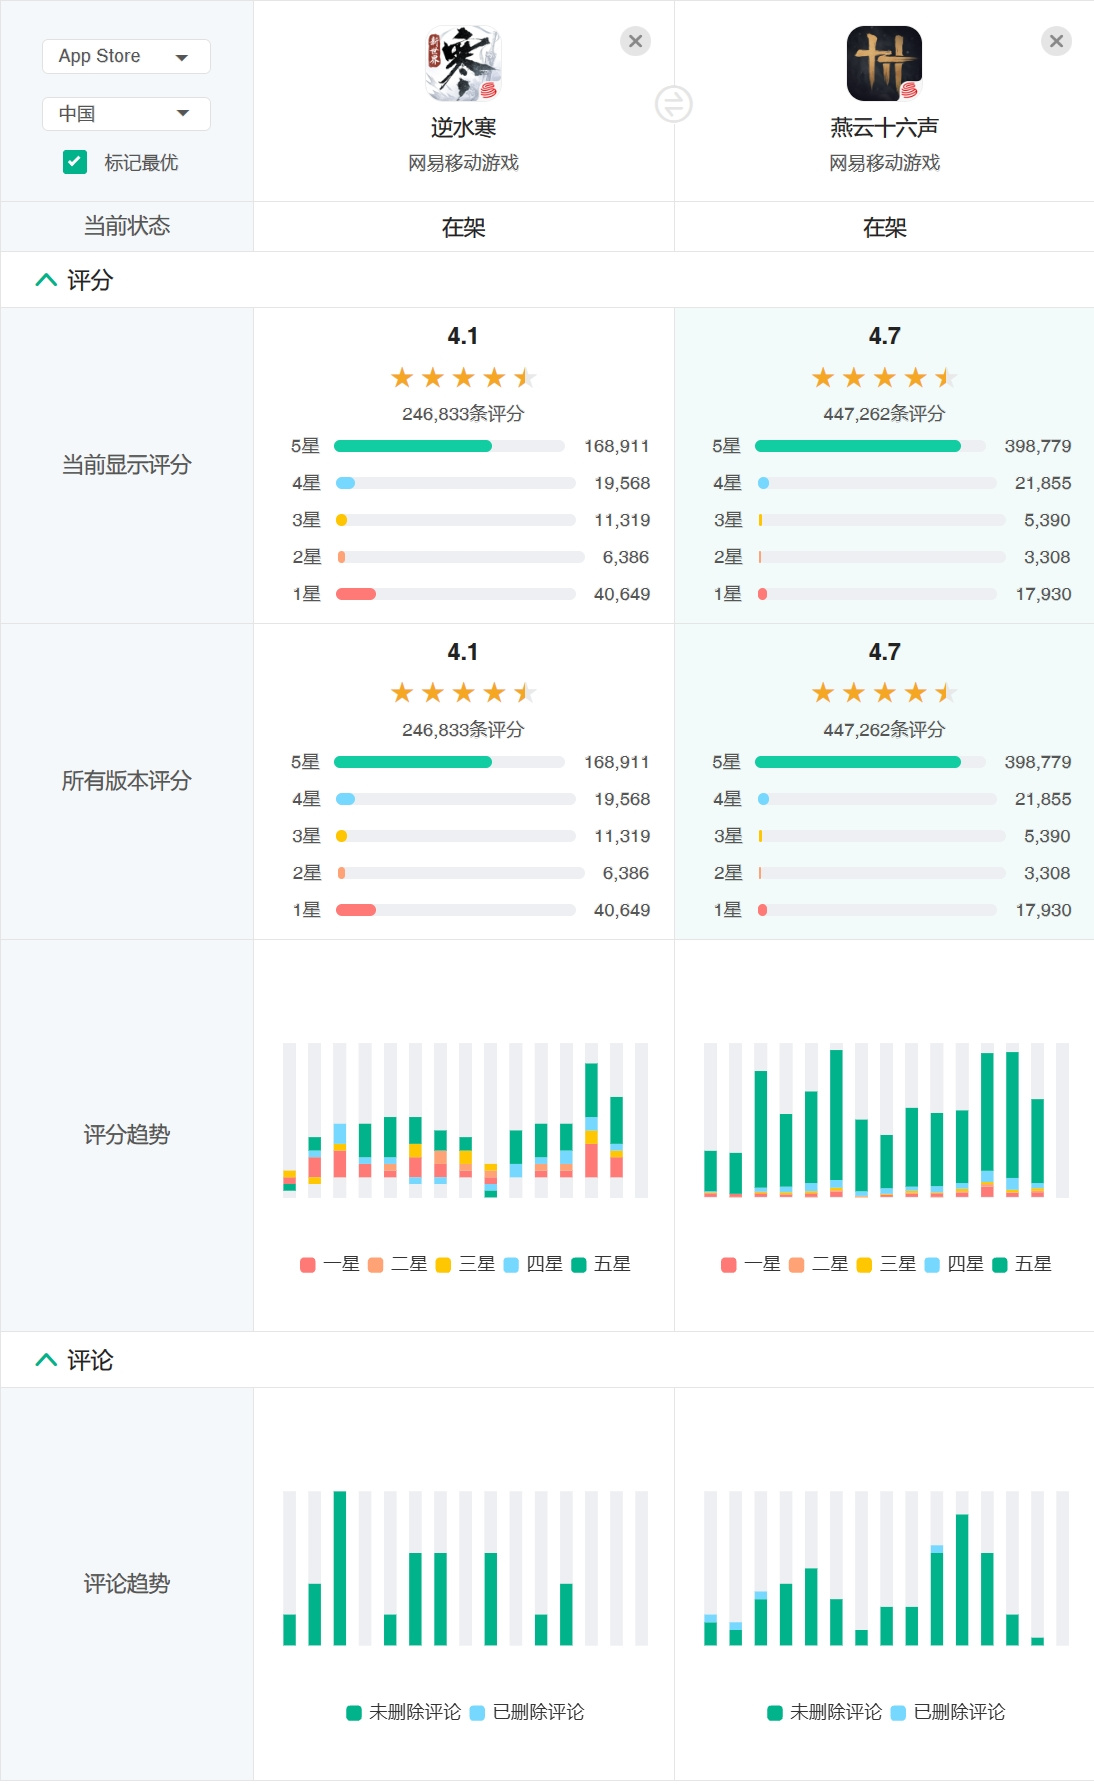
Task: Collapse the 评论 section
Action: 46,1360
